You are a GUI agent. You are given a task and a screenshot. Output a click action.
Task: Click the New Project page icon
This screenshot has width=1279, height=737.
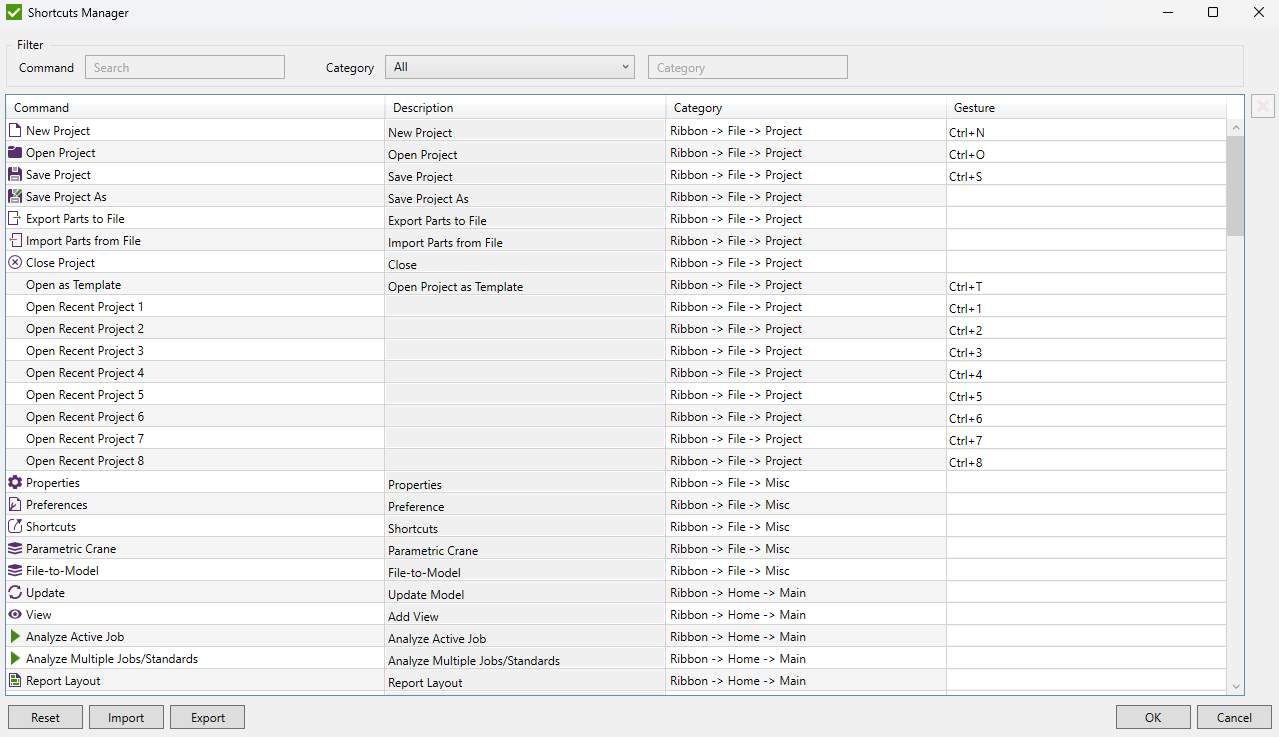(x=14, y=131)
